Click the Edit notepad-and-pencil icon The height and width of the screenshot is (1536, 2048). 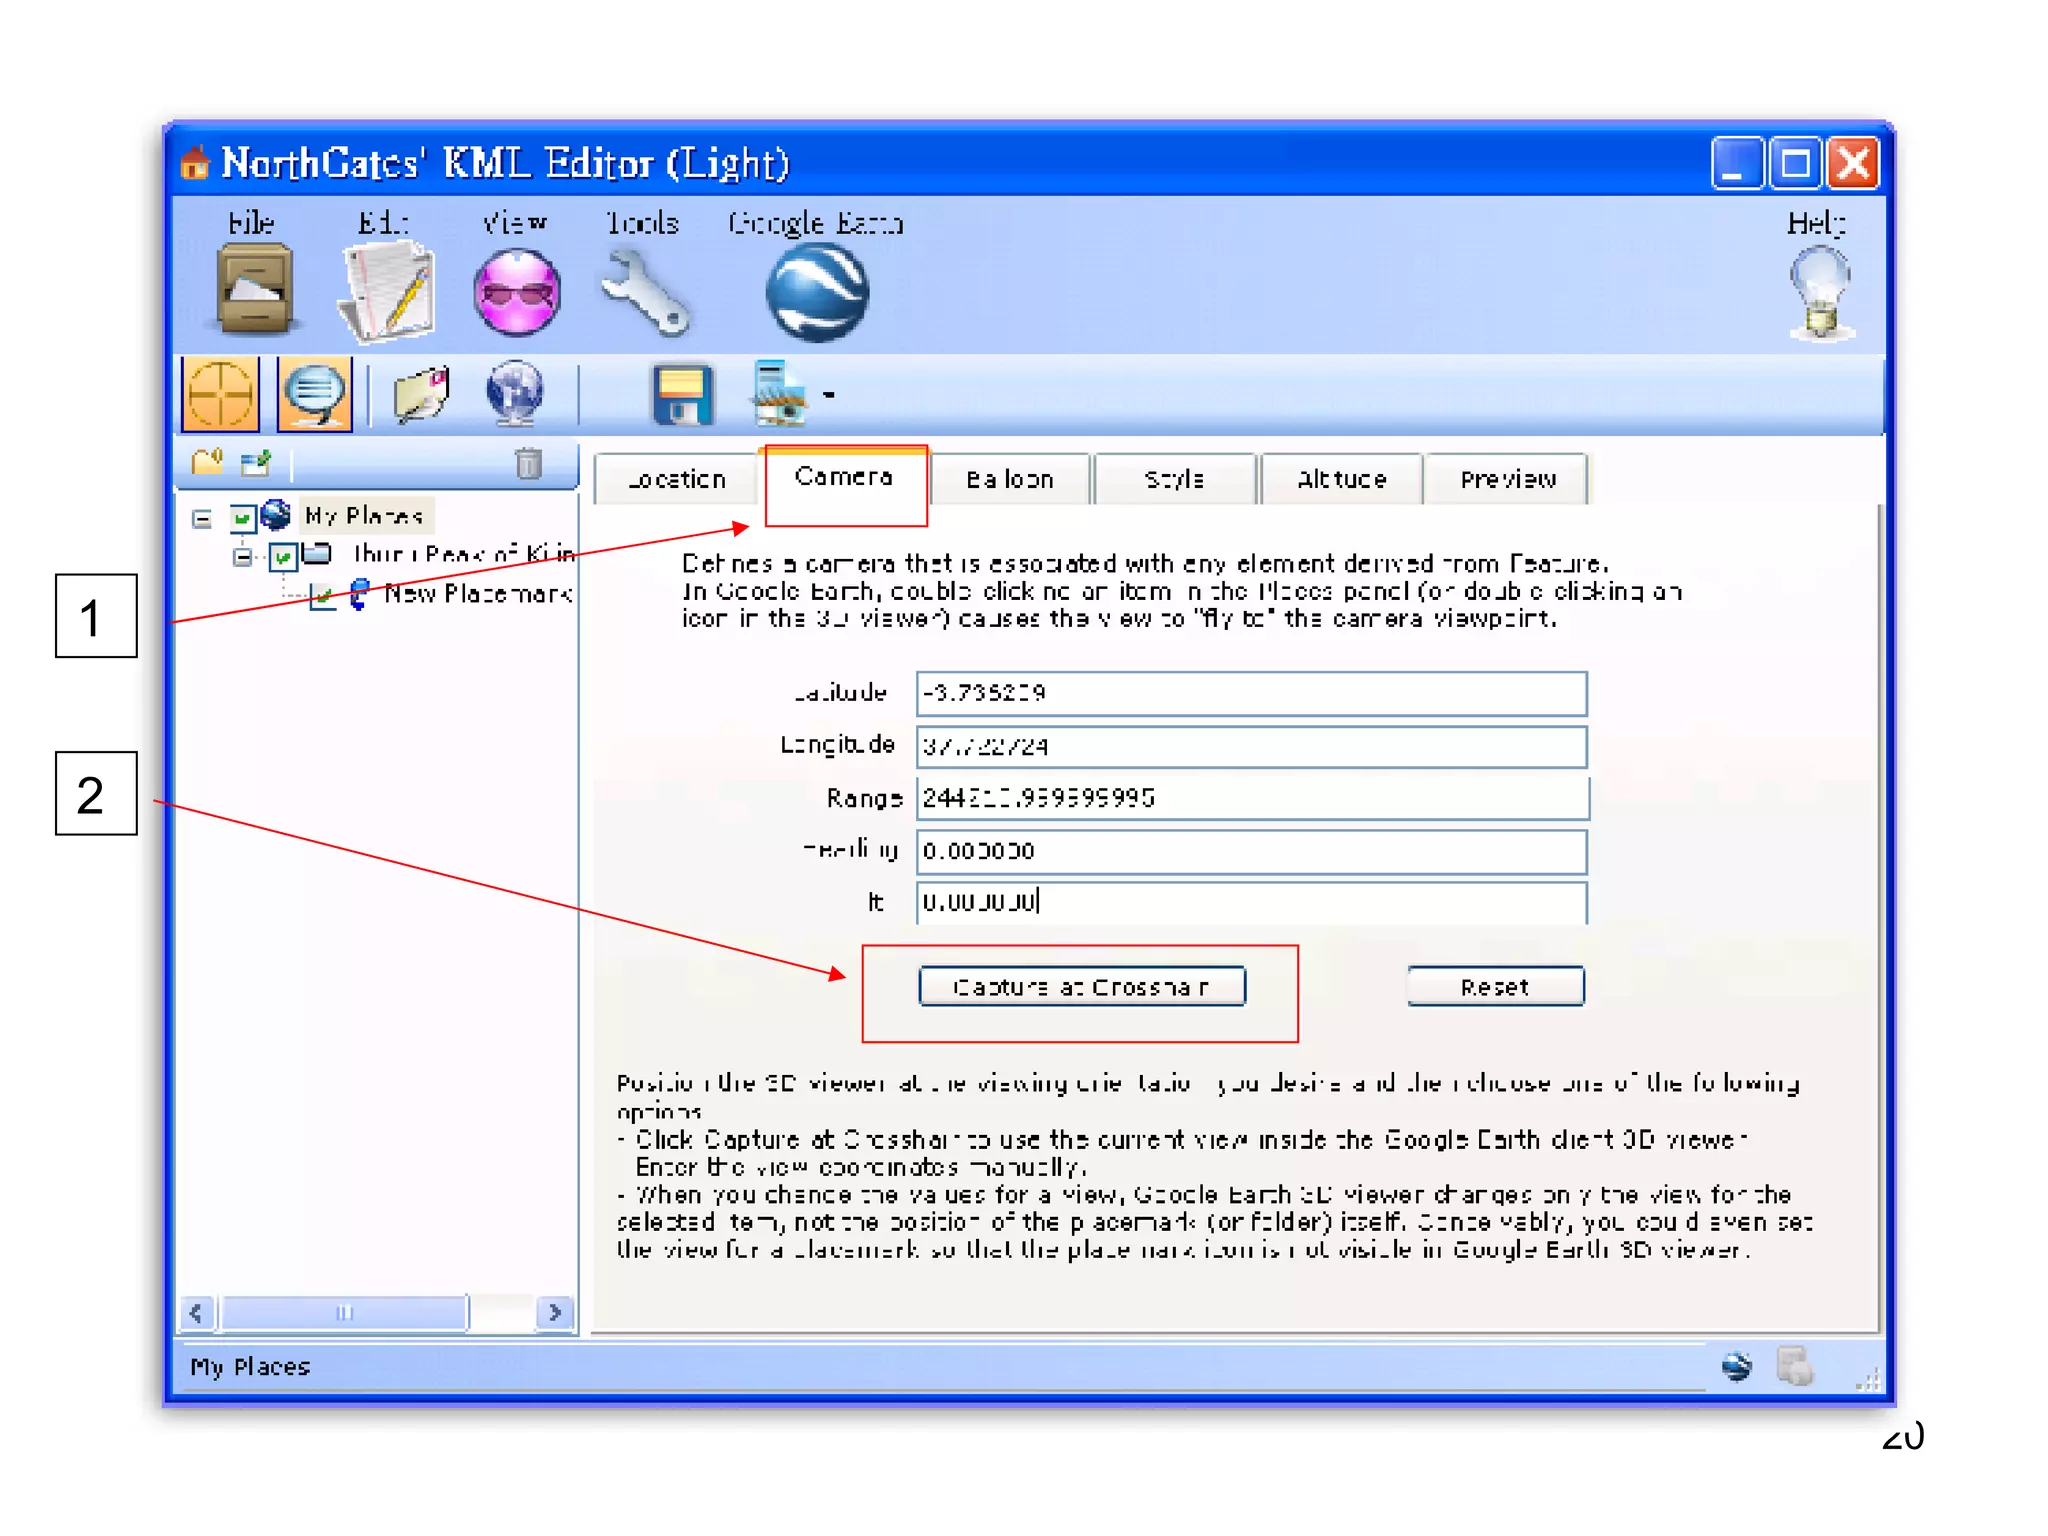[x=388, y=292]
